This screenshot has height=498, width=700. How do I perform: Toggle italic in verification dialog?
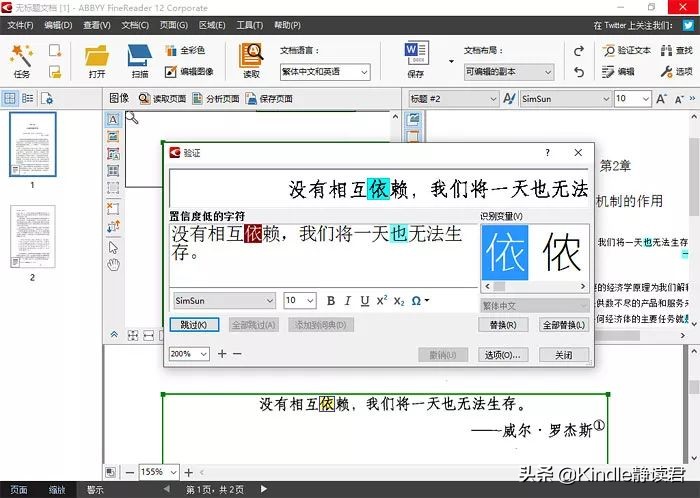click(348, 301)
